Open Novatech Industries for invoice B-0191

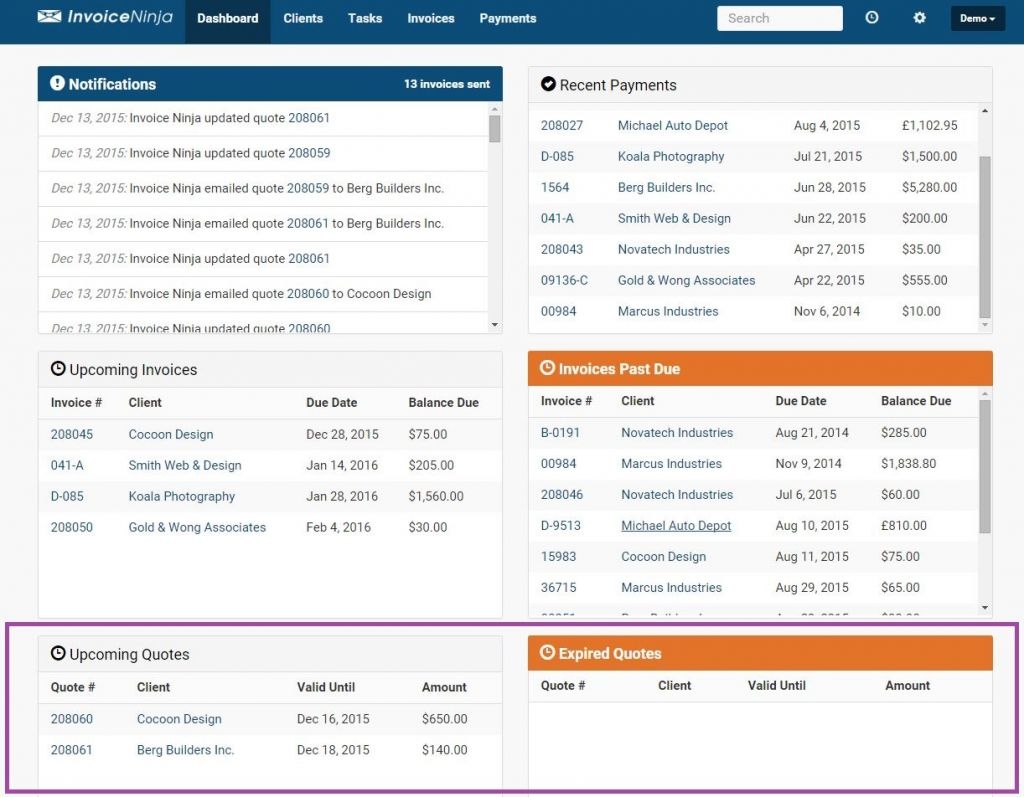(x=677, y=432)
